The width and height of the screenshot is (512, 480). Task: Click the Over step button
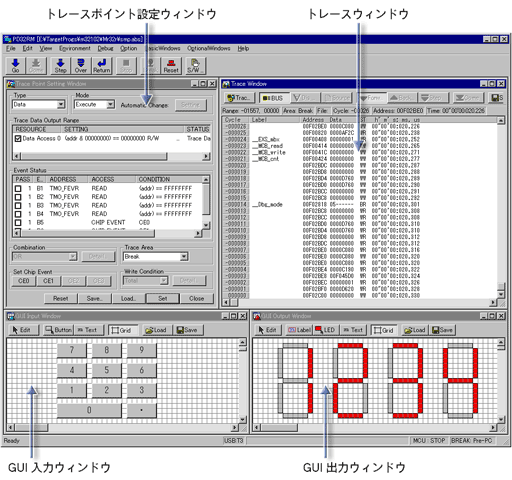(81, 66)
